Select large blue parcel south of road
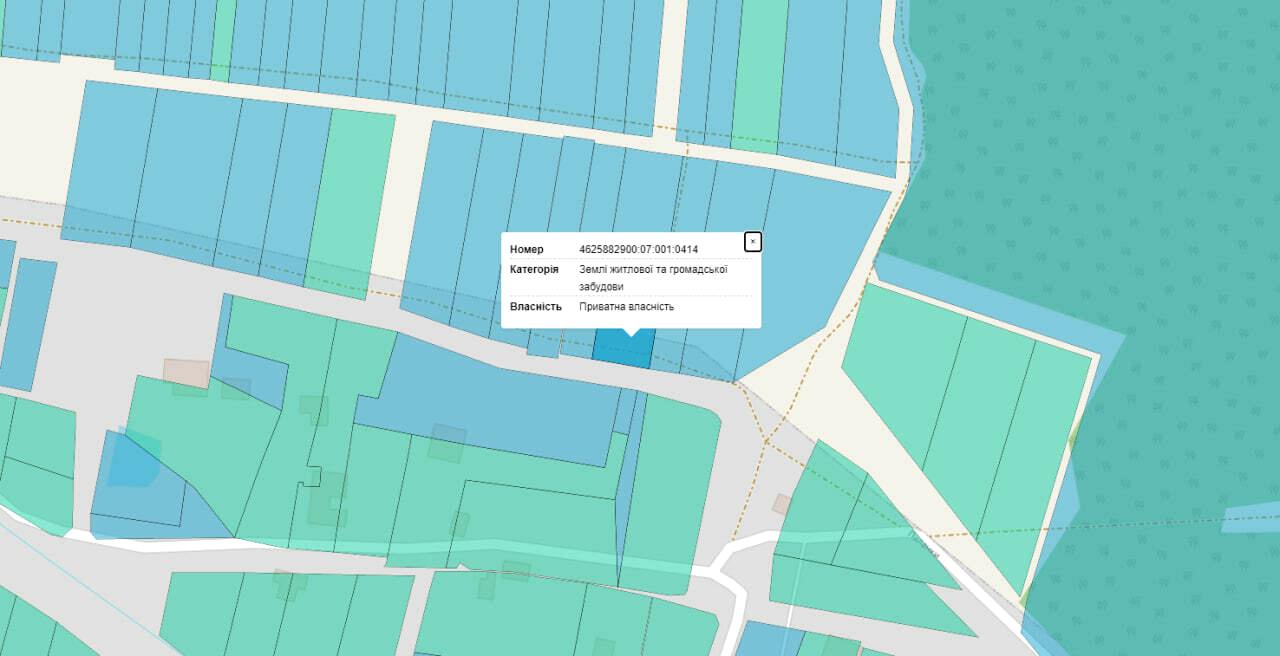The image size is (1280, 656). click(x=490, y=400)
